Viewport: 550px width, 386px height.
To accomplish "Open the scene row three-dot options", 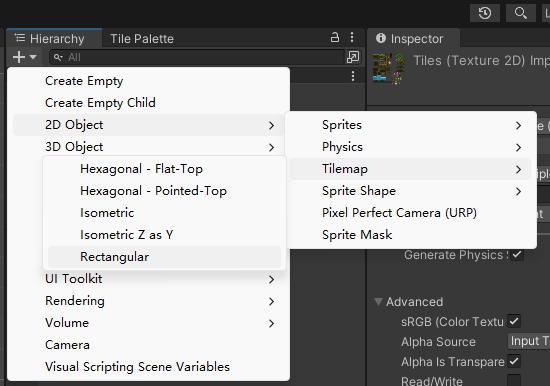I will tap(353, 76).
